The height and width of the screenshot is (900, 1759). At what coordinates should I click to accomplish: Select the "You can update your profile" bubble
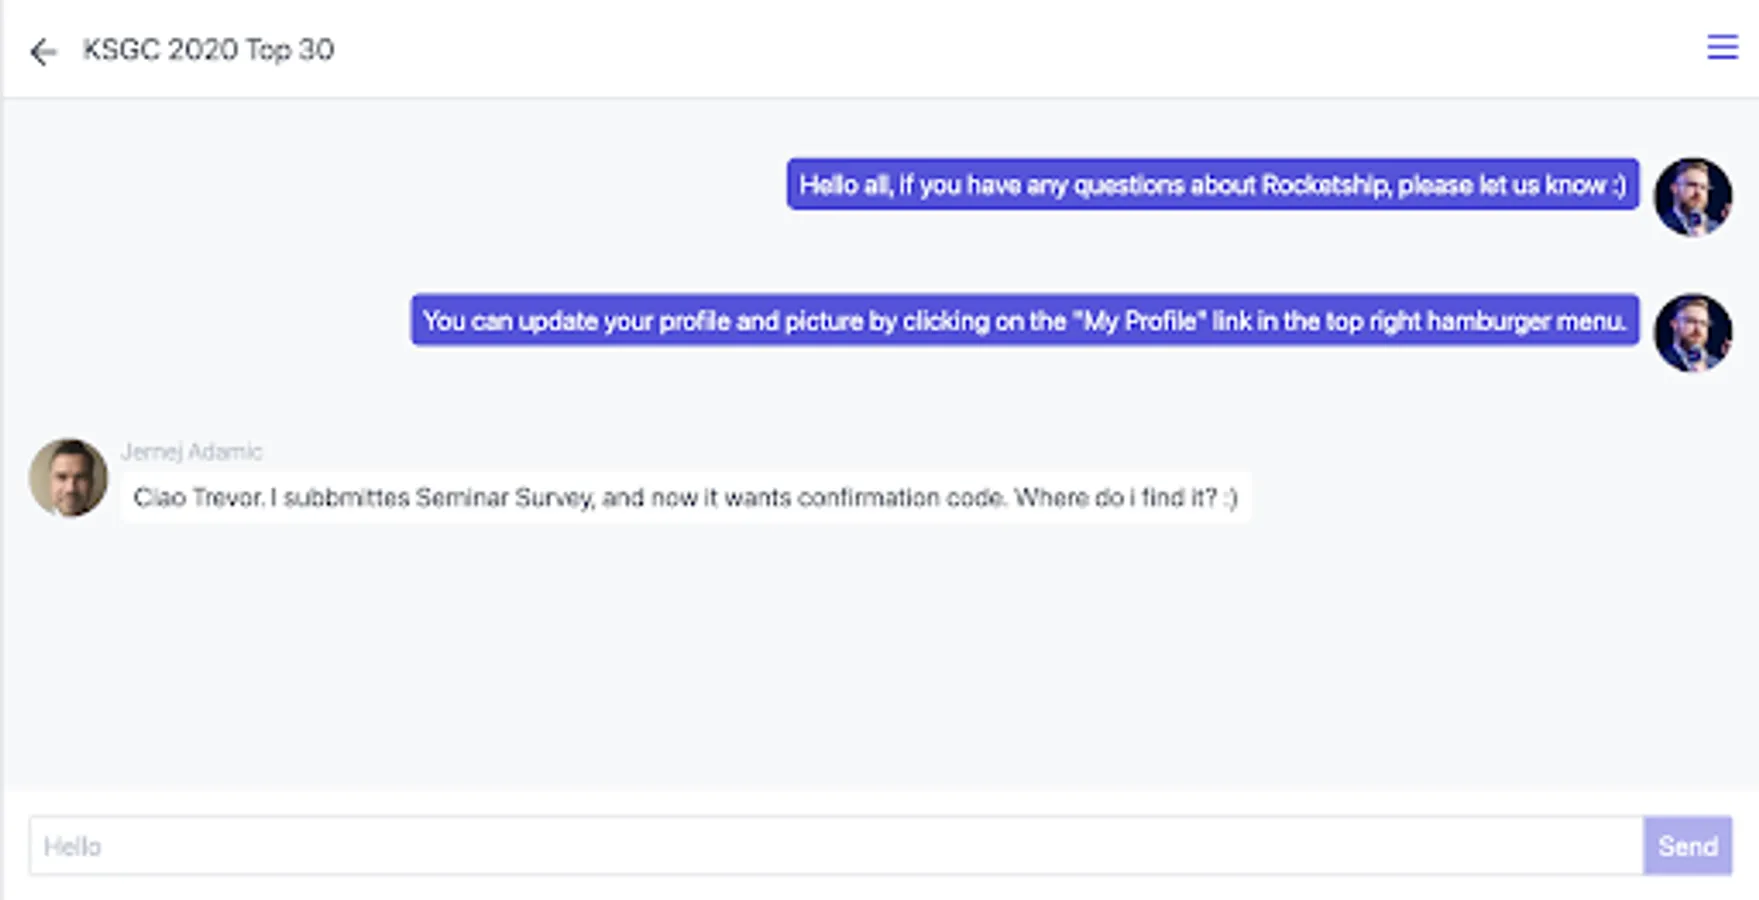click(1024, 321)
